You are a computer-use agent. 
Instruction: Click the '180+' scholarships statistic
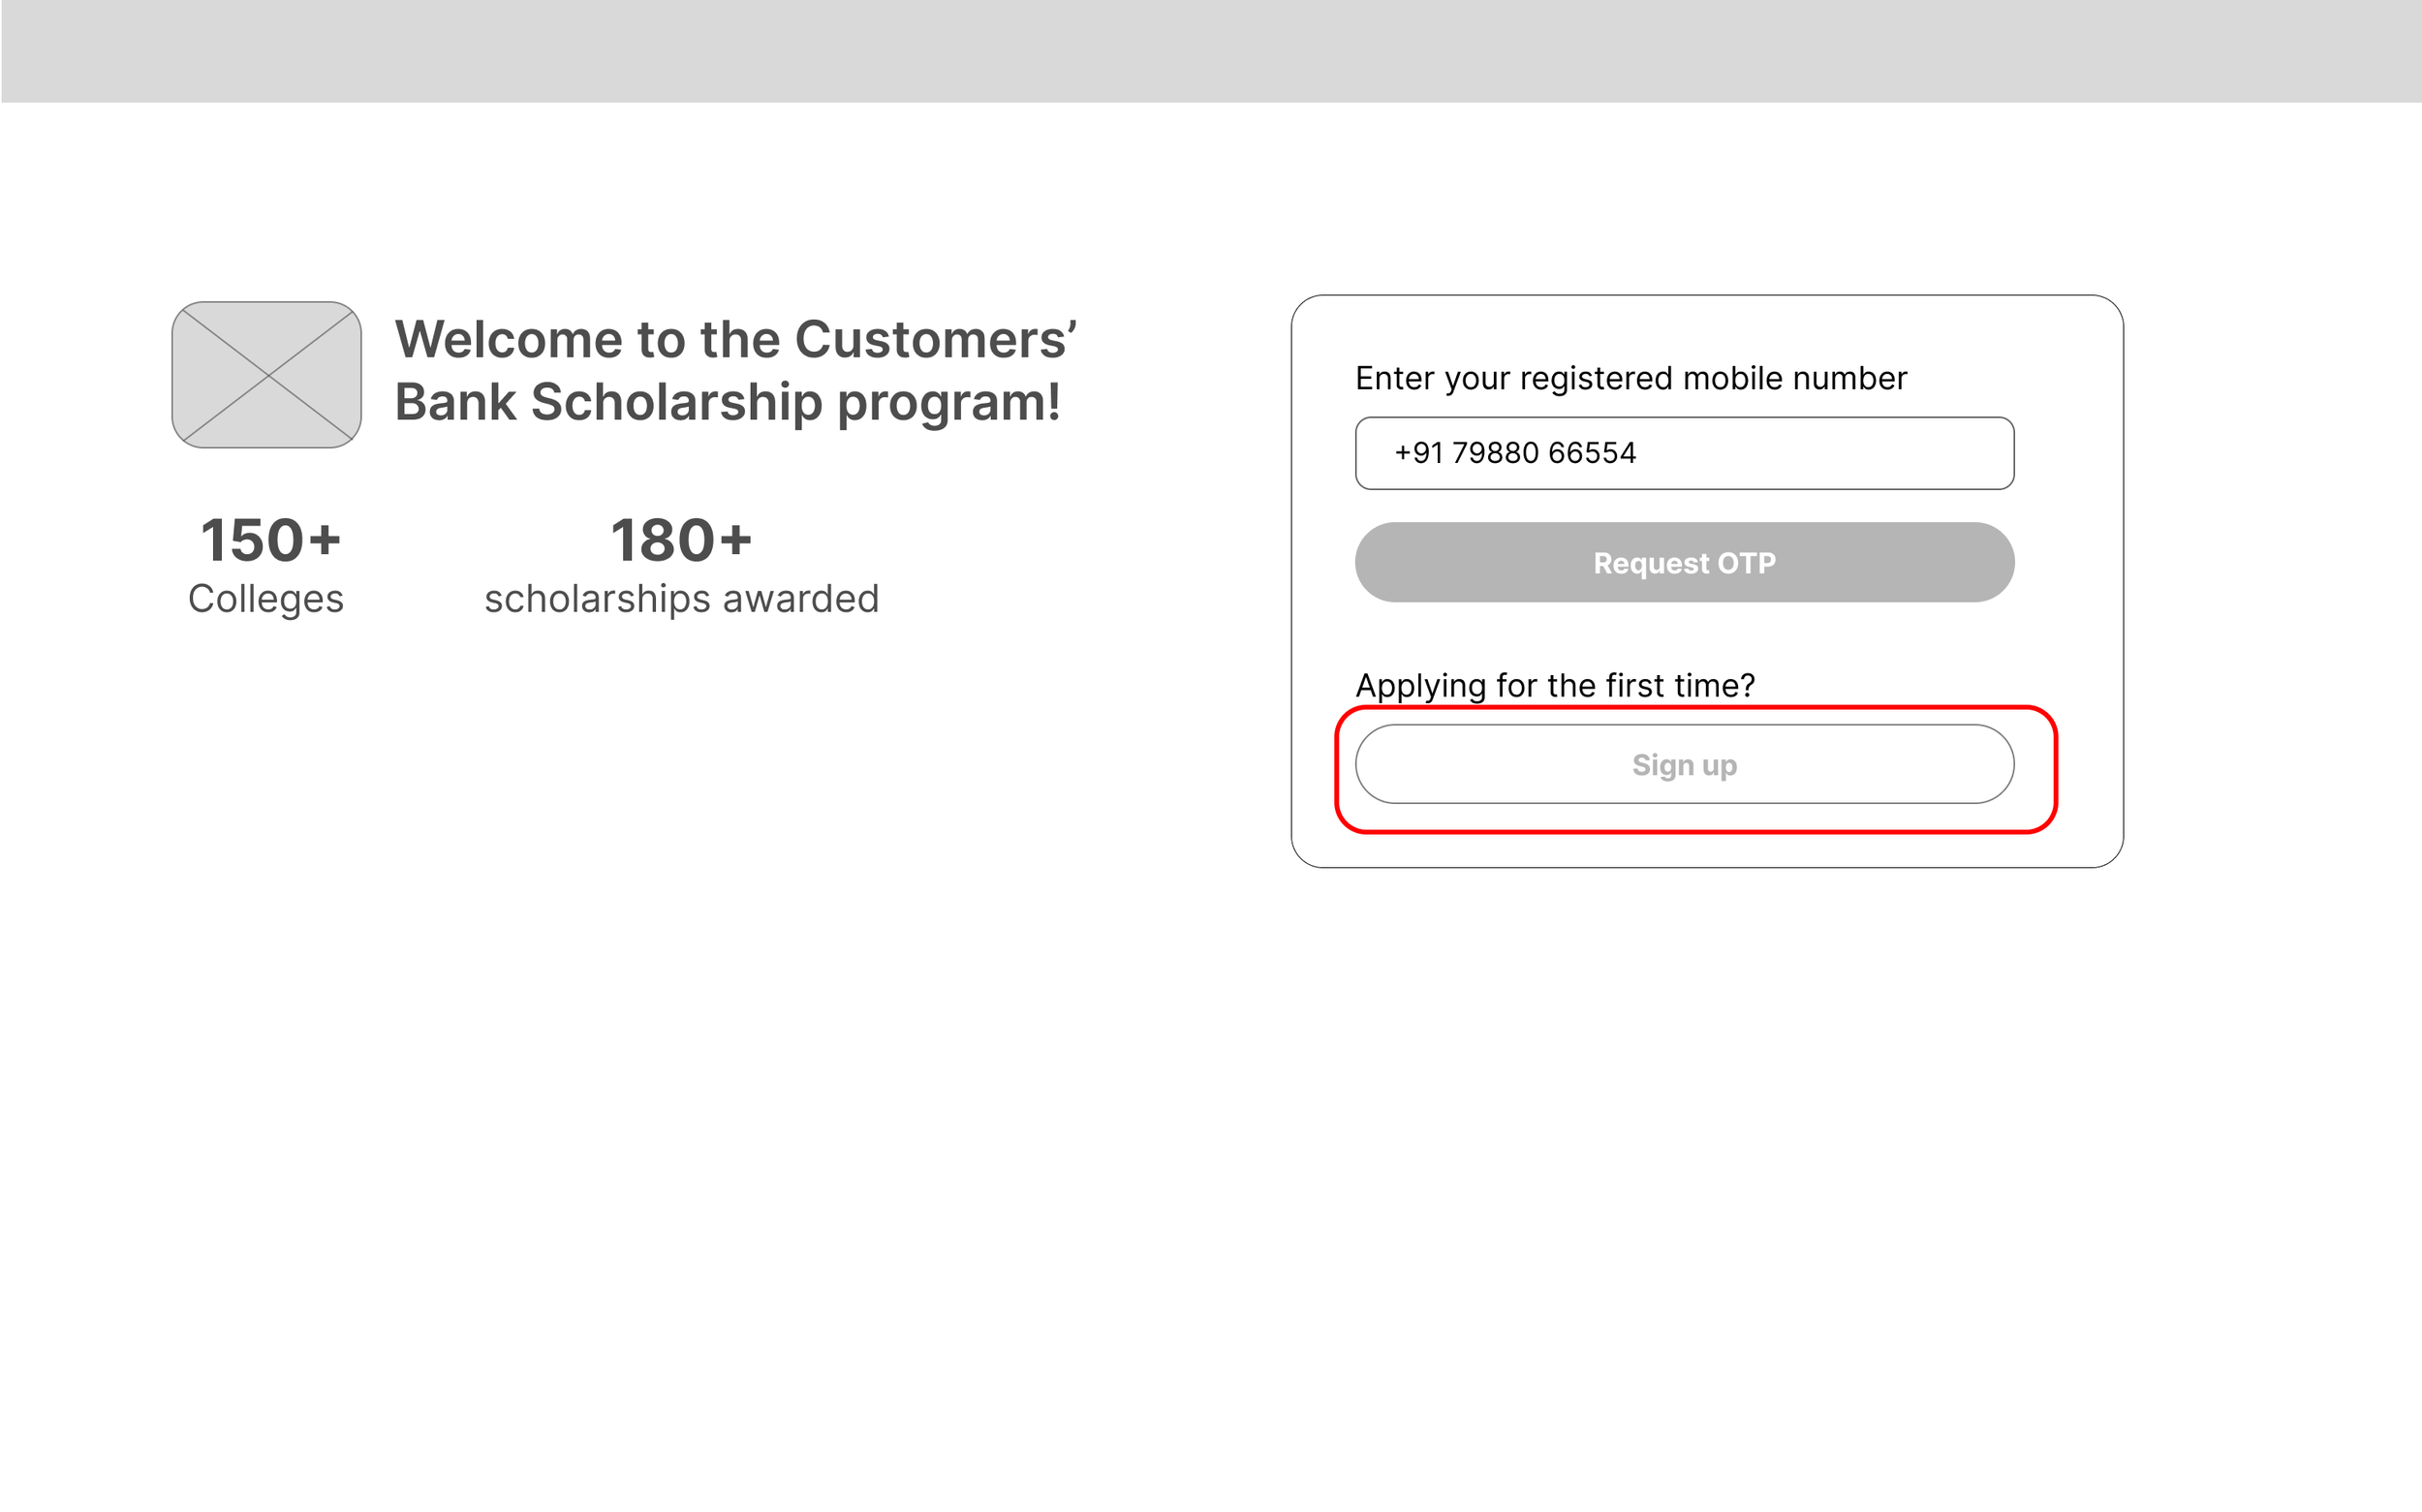tap(681, 541)
